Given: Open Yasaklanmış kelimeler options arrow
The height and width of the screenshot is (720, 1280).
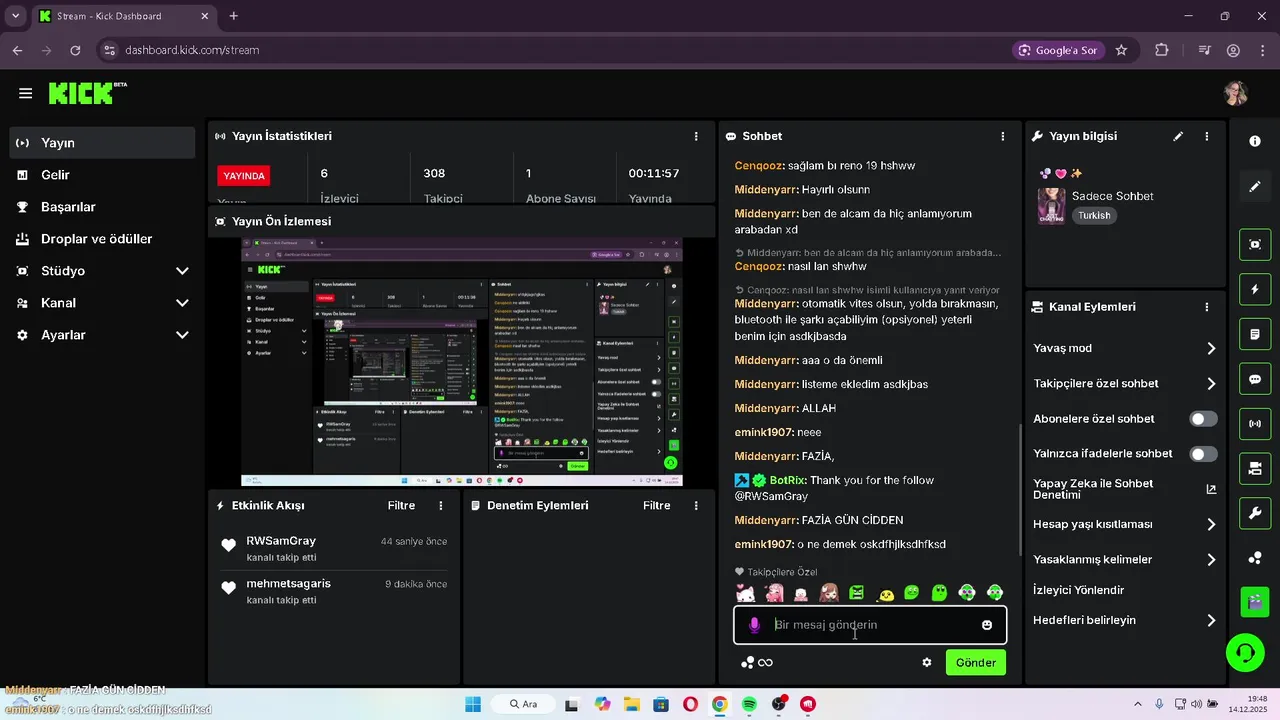Looking at the screenshot, I should tap(1211, 560).
